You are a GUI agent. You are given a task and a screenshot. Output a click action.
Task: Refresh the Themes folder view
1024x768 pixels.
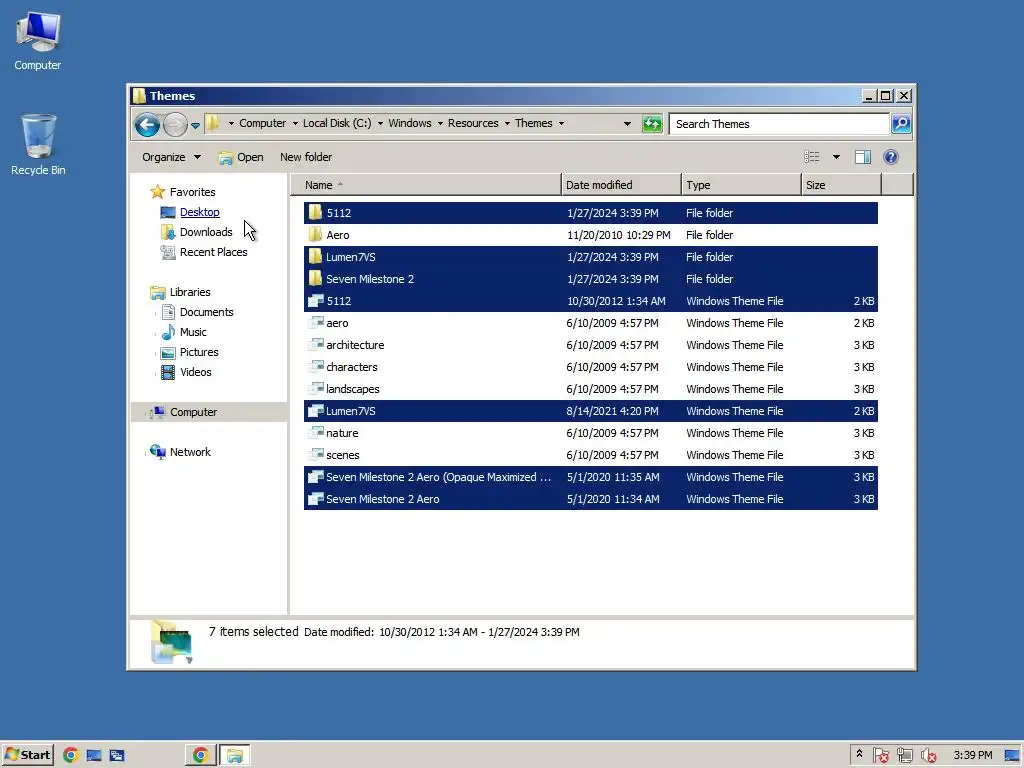(x=652, y=123)
